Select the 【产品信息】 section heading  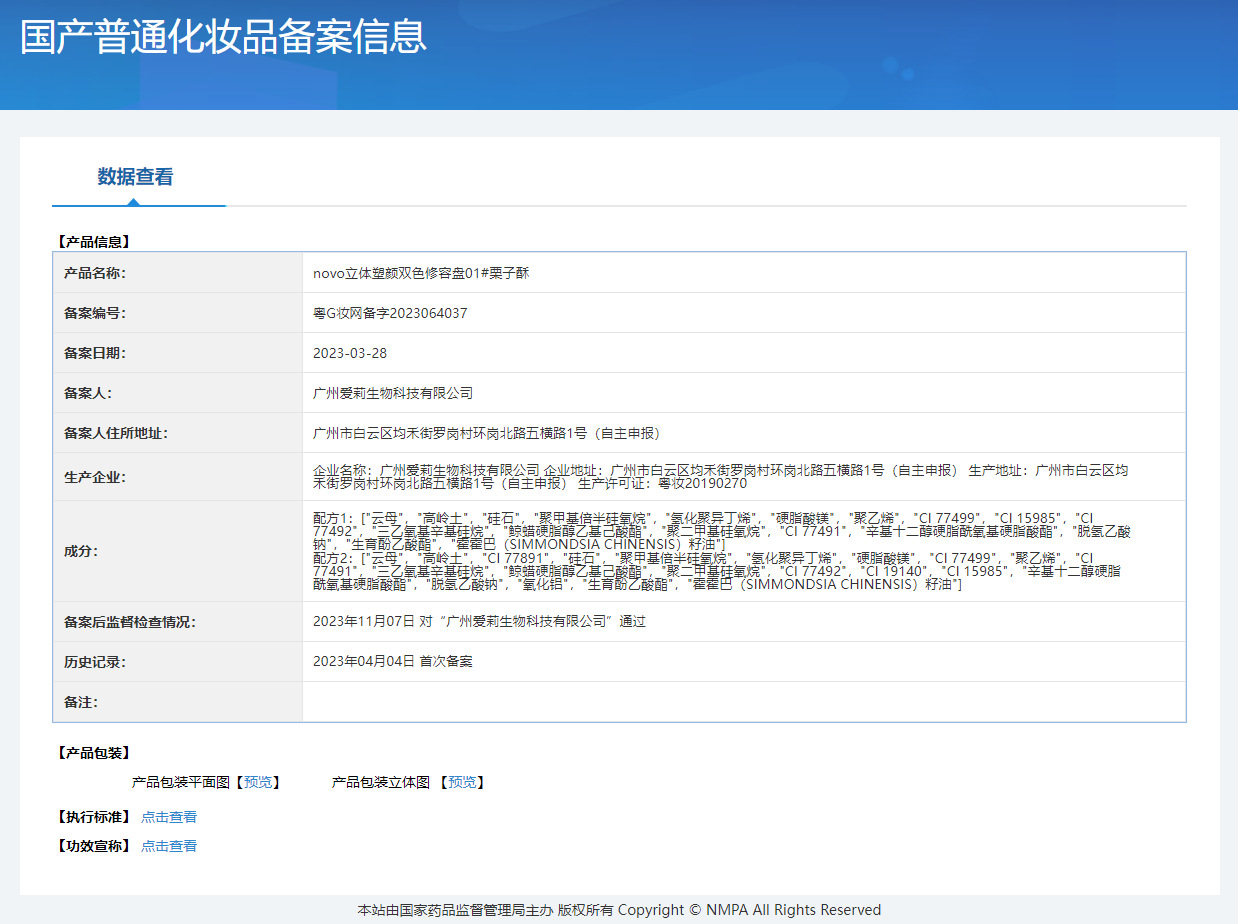tap(94, 242)
